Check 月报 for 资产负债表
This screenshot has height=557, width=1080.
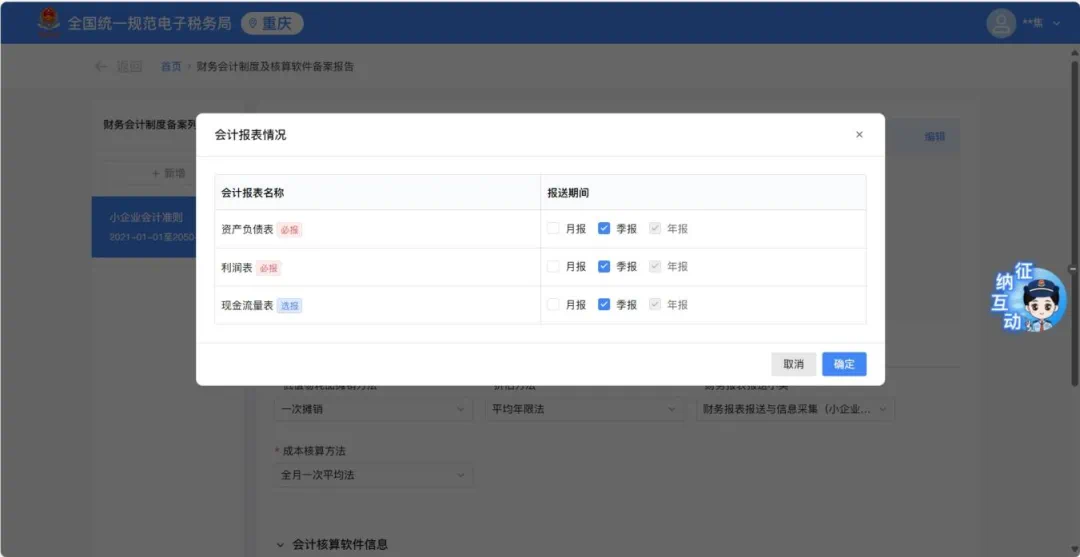tap(553, 229)
